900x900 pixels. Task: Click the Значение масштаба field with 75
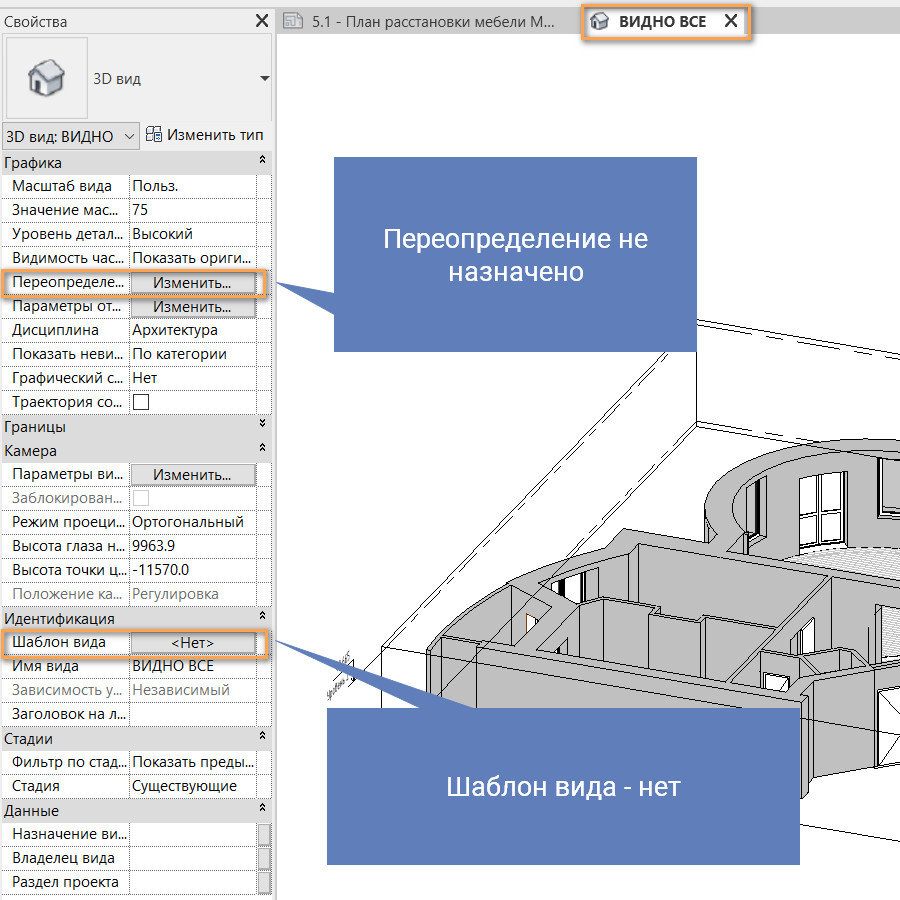(x=193, y=210)
